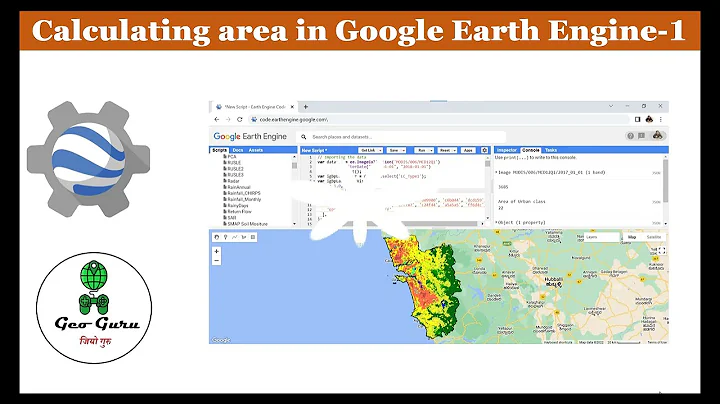Switch map to Satellite view
Viewport: 720px width, 404px height.
tap(654, 237)
